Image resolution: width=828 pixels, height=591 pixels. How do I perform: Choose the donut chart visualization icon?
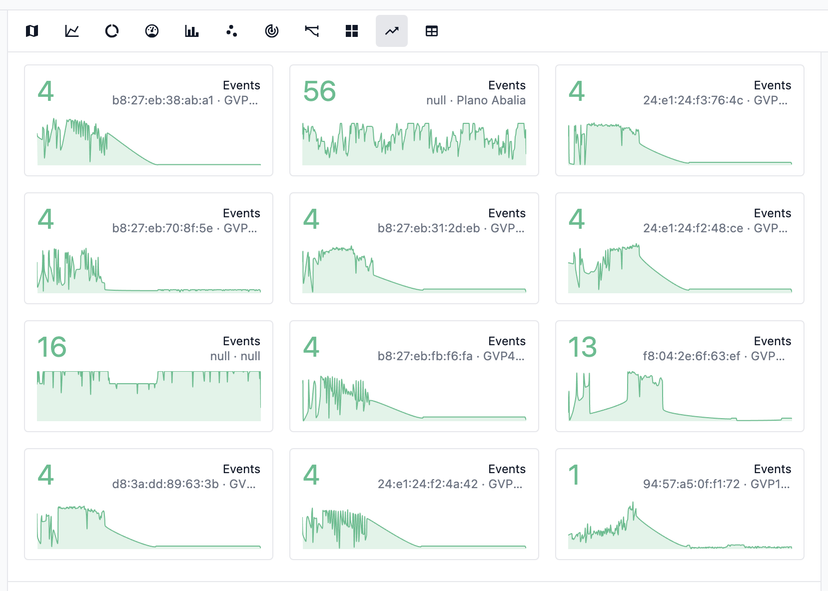(x=112, y=31)
